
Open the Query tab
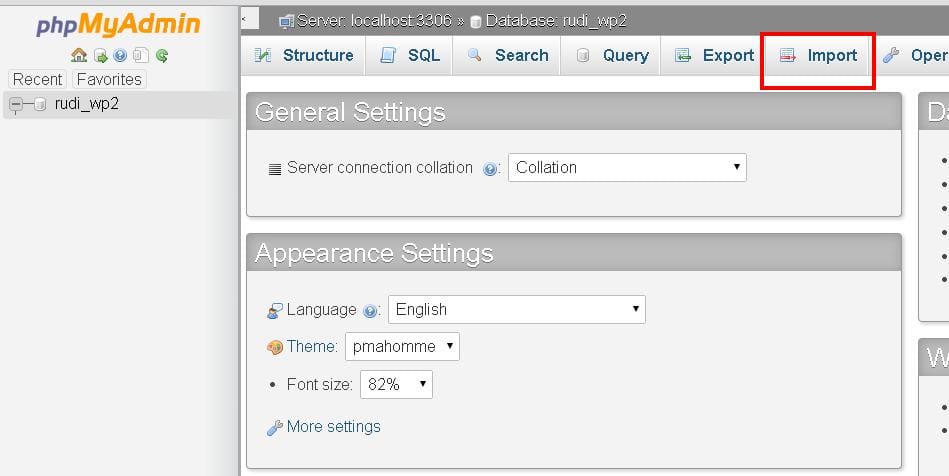point(611,55)
